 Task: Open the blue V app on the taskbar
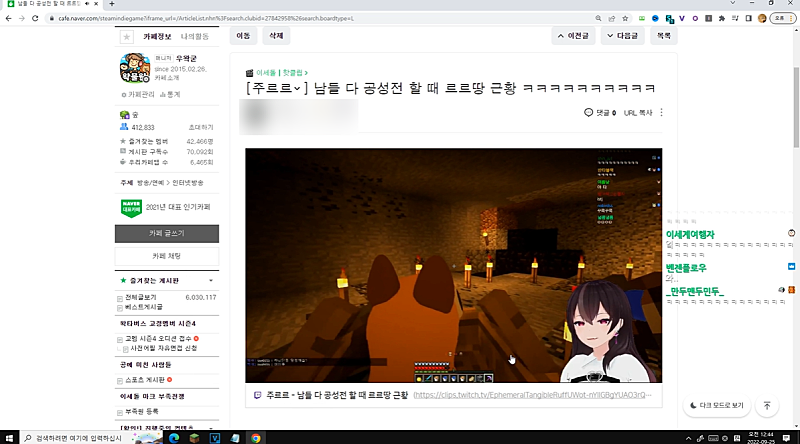click(215, 438)
